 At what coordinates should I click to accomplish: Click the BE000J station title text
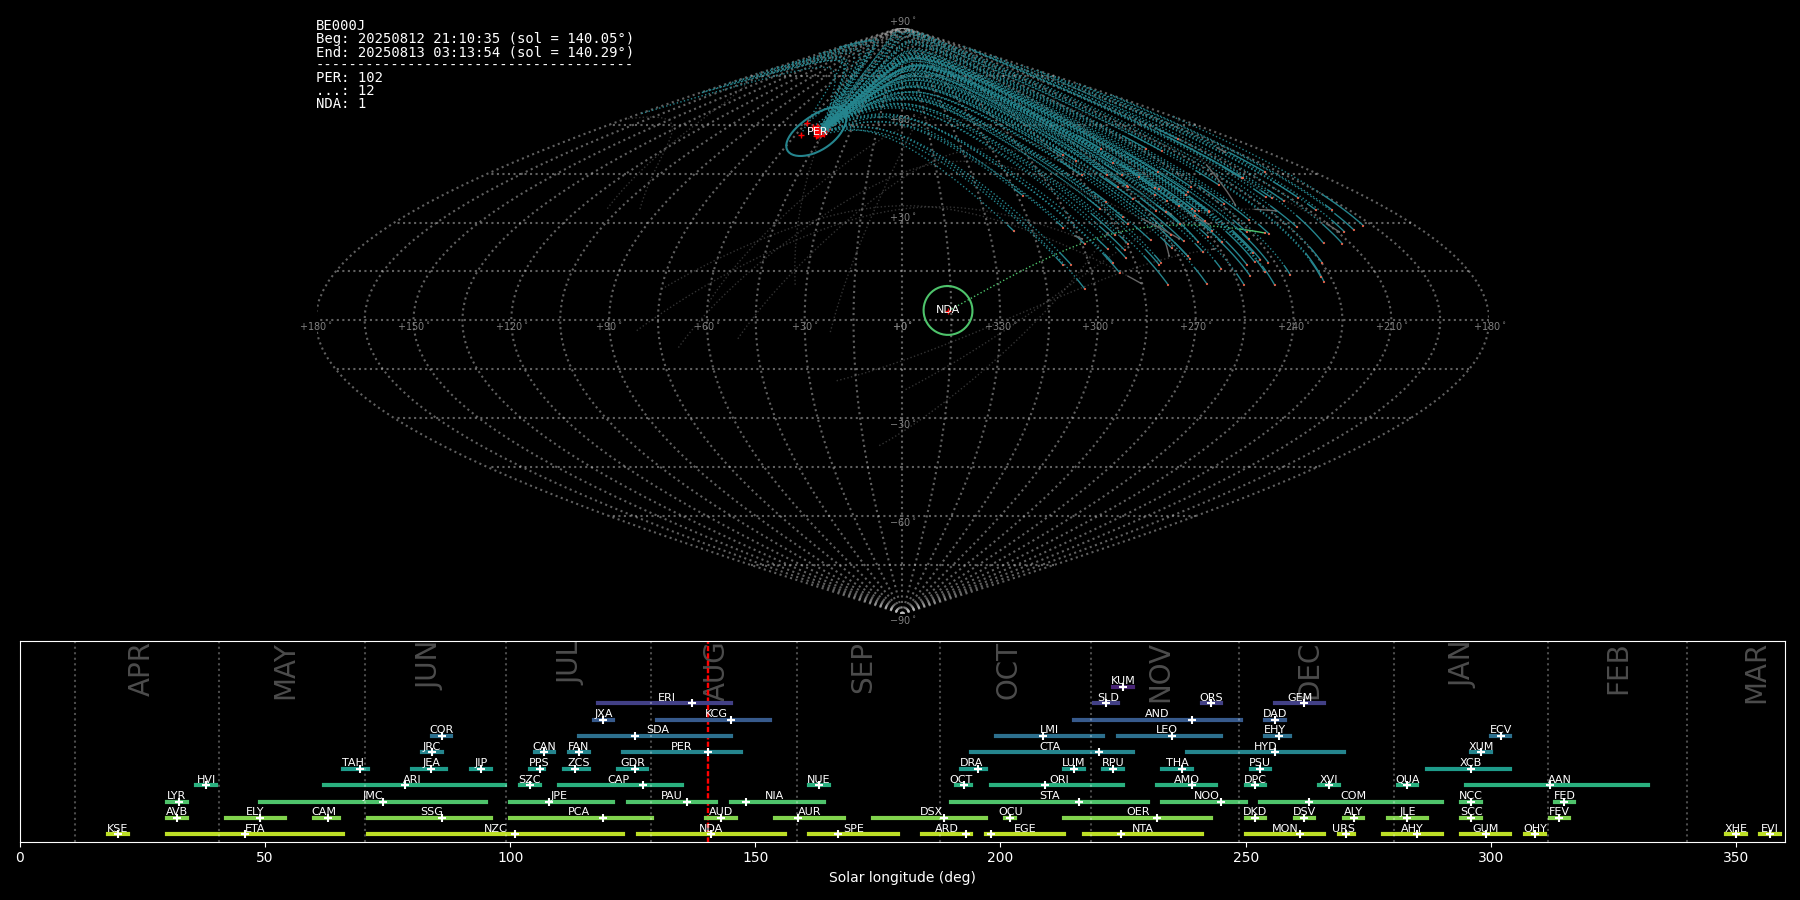tap(340, 26)
